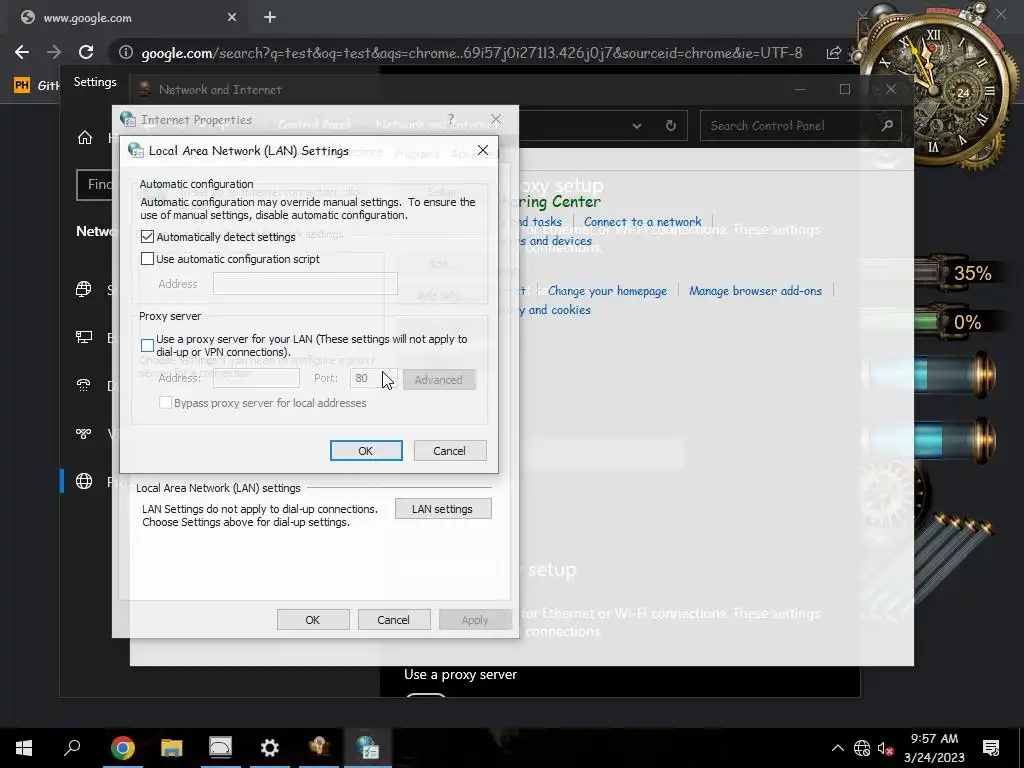Show hidden system tray icons
This screenshot has width=1024, height=768.
click(837, 748)
